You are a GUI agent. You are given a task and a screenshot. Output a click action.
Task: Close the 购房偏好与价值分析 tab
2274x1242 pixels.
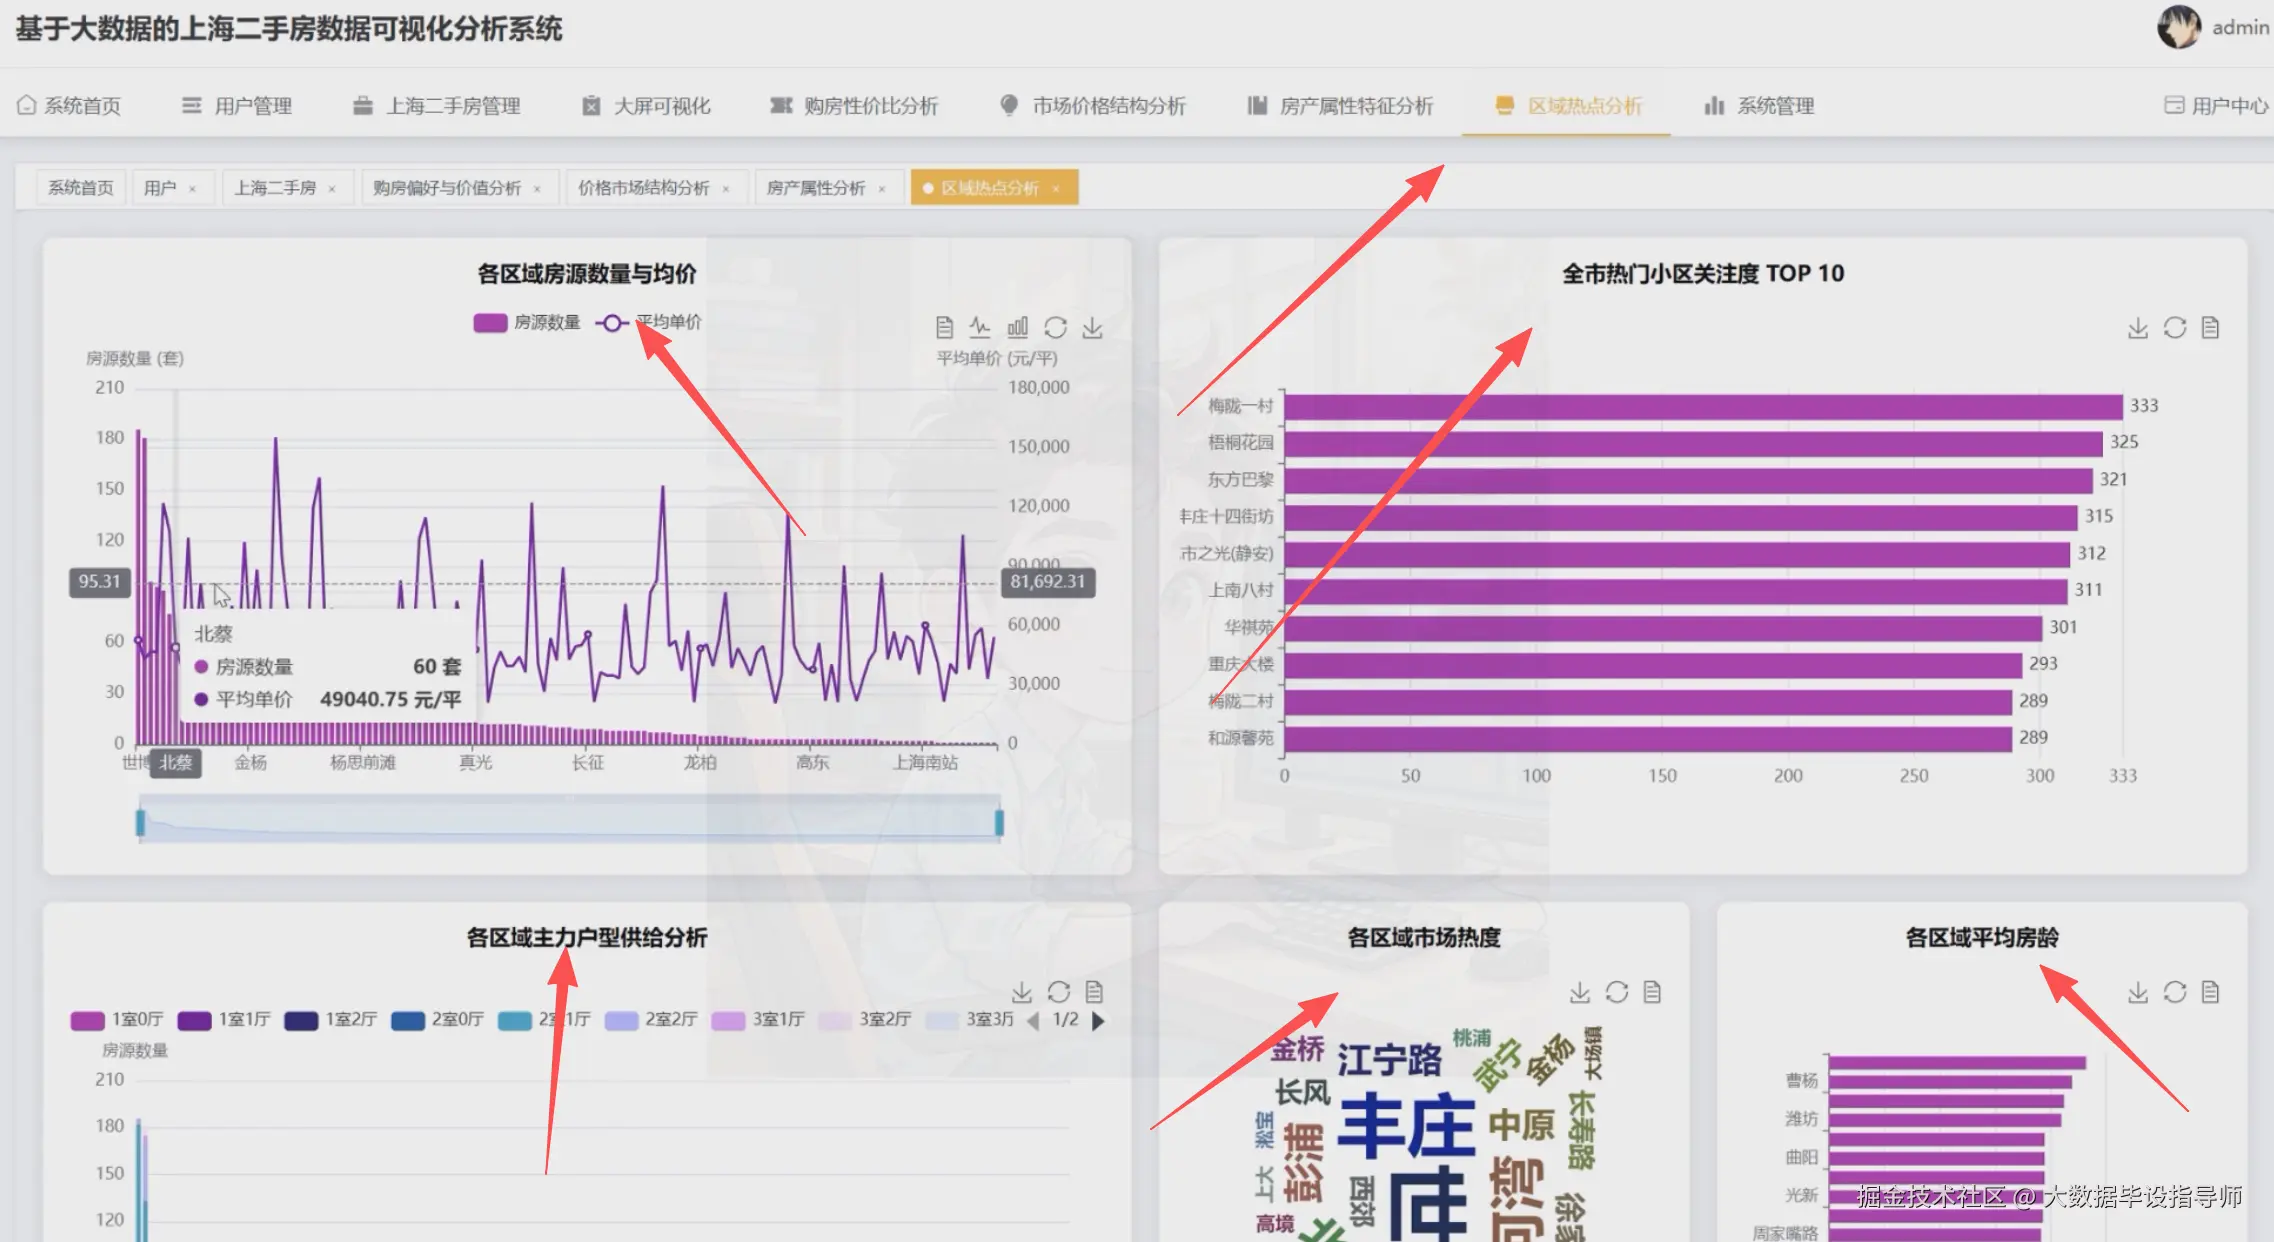537,189
